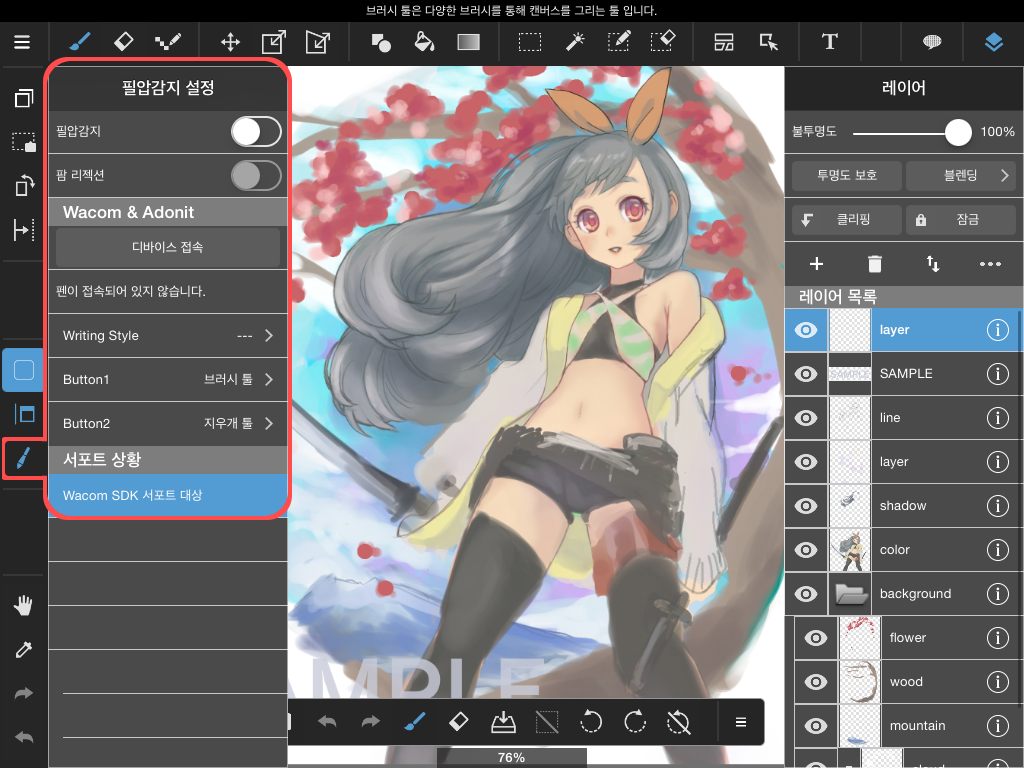The width and height of the screenshot is (1024, 768).
Task: Click 잠금 lock button
Action: point(961,219)
